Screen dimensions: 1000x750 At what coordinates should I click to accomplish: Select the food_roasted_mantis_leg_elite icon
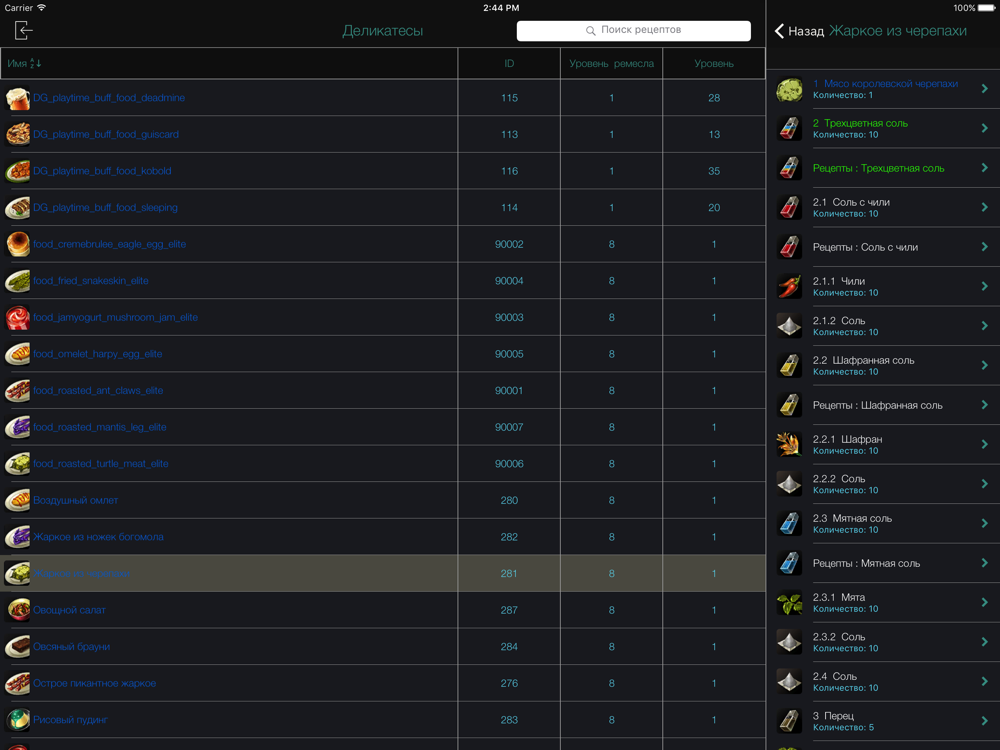(x=18, y=427)
